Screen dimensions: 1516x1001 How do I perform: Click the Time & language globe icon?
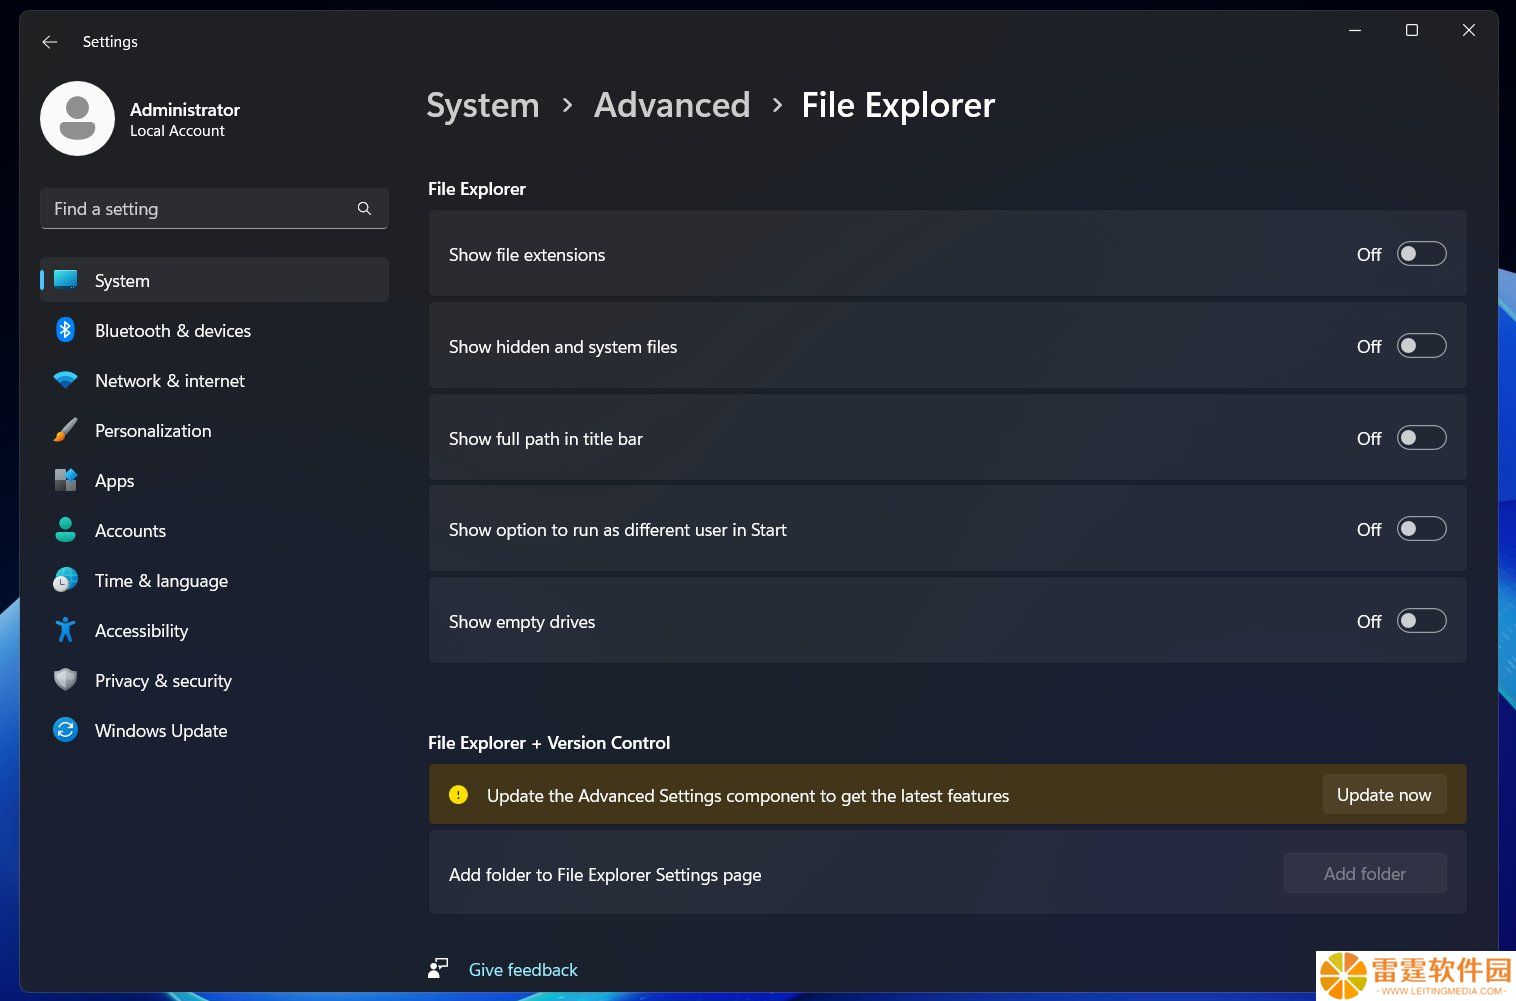click(x=65, y=580)
